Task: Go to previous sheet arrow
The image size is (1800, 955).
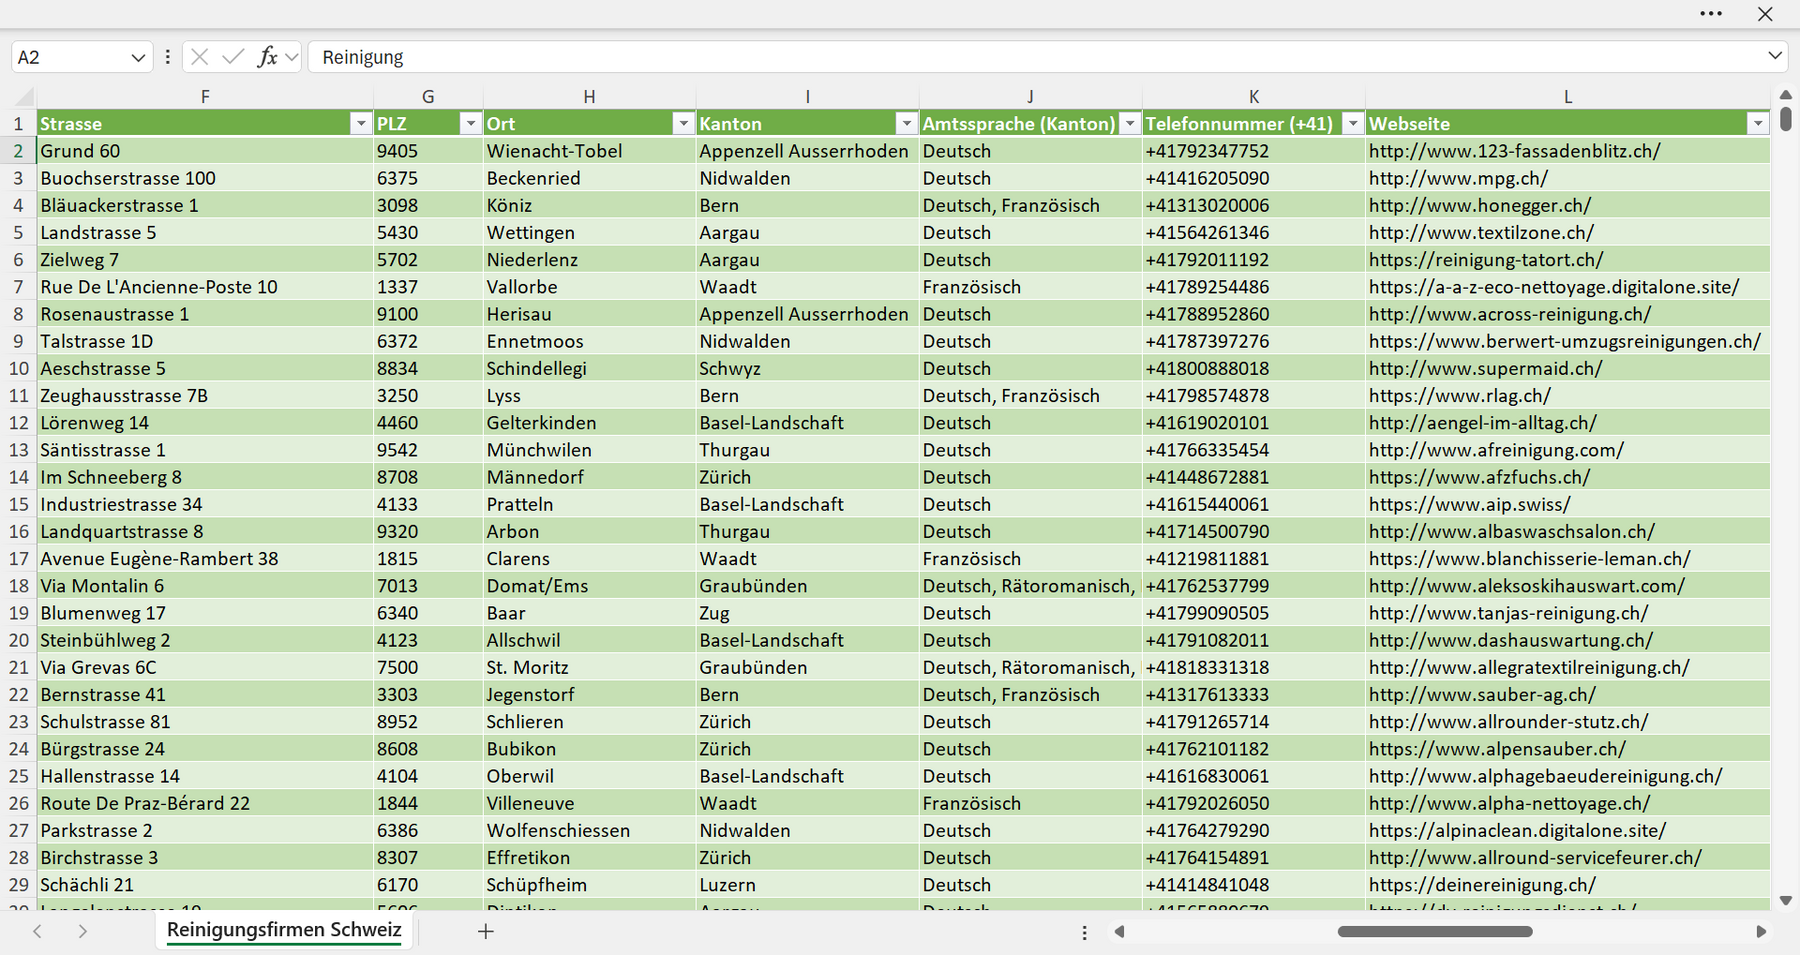Action: (37, 931)
